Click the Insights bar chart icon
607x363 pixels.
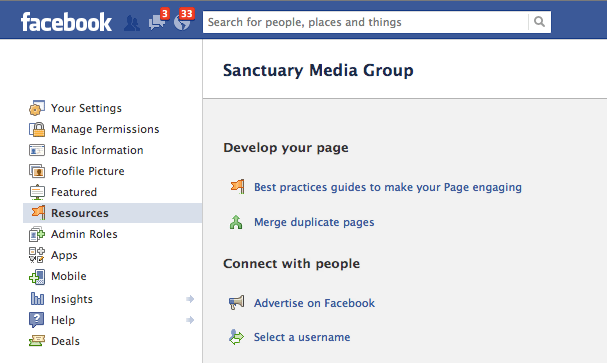click(37, 299)
